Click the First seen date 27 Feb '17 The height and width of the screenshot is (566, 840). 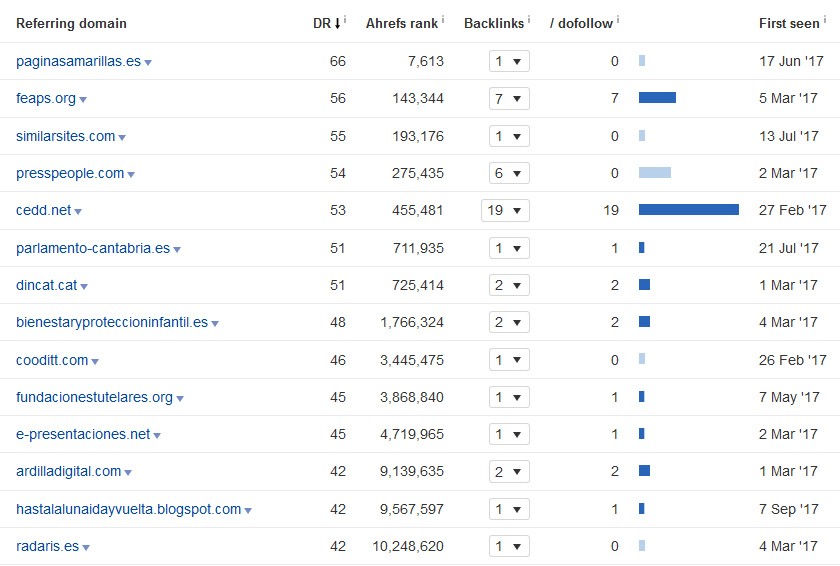[792, 210]
